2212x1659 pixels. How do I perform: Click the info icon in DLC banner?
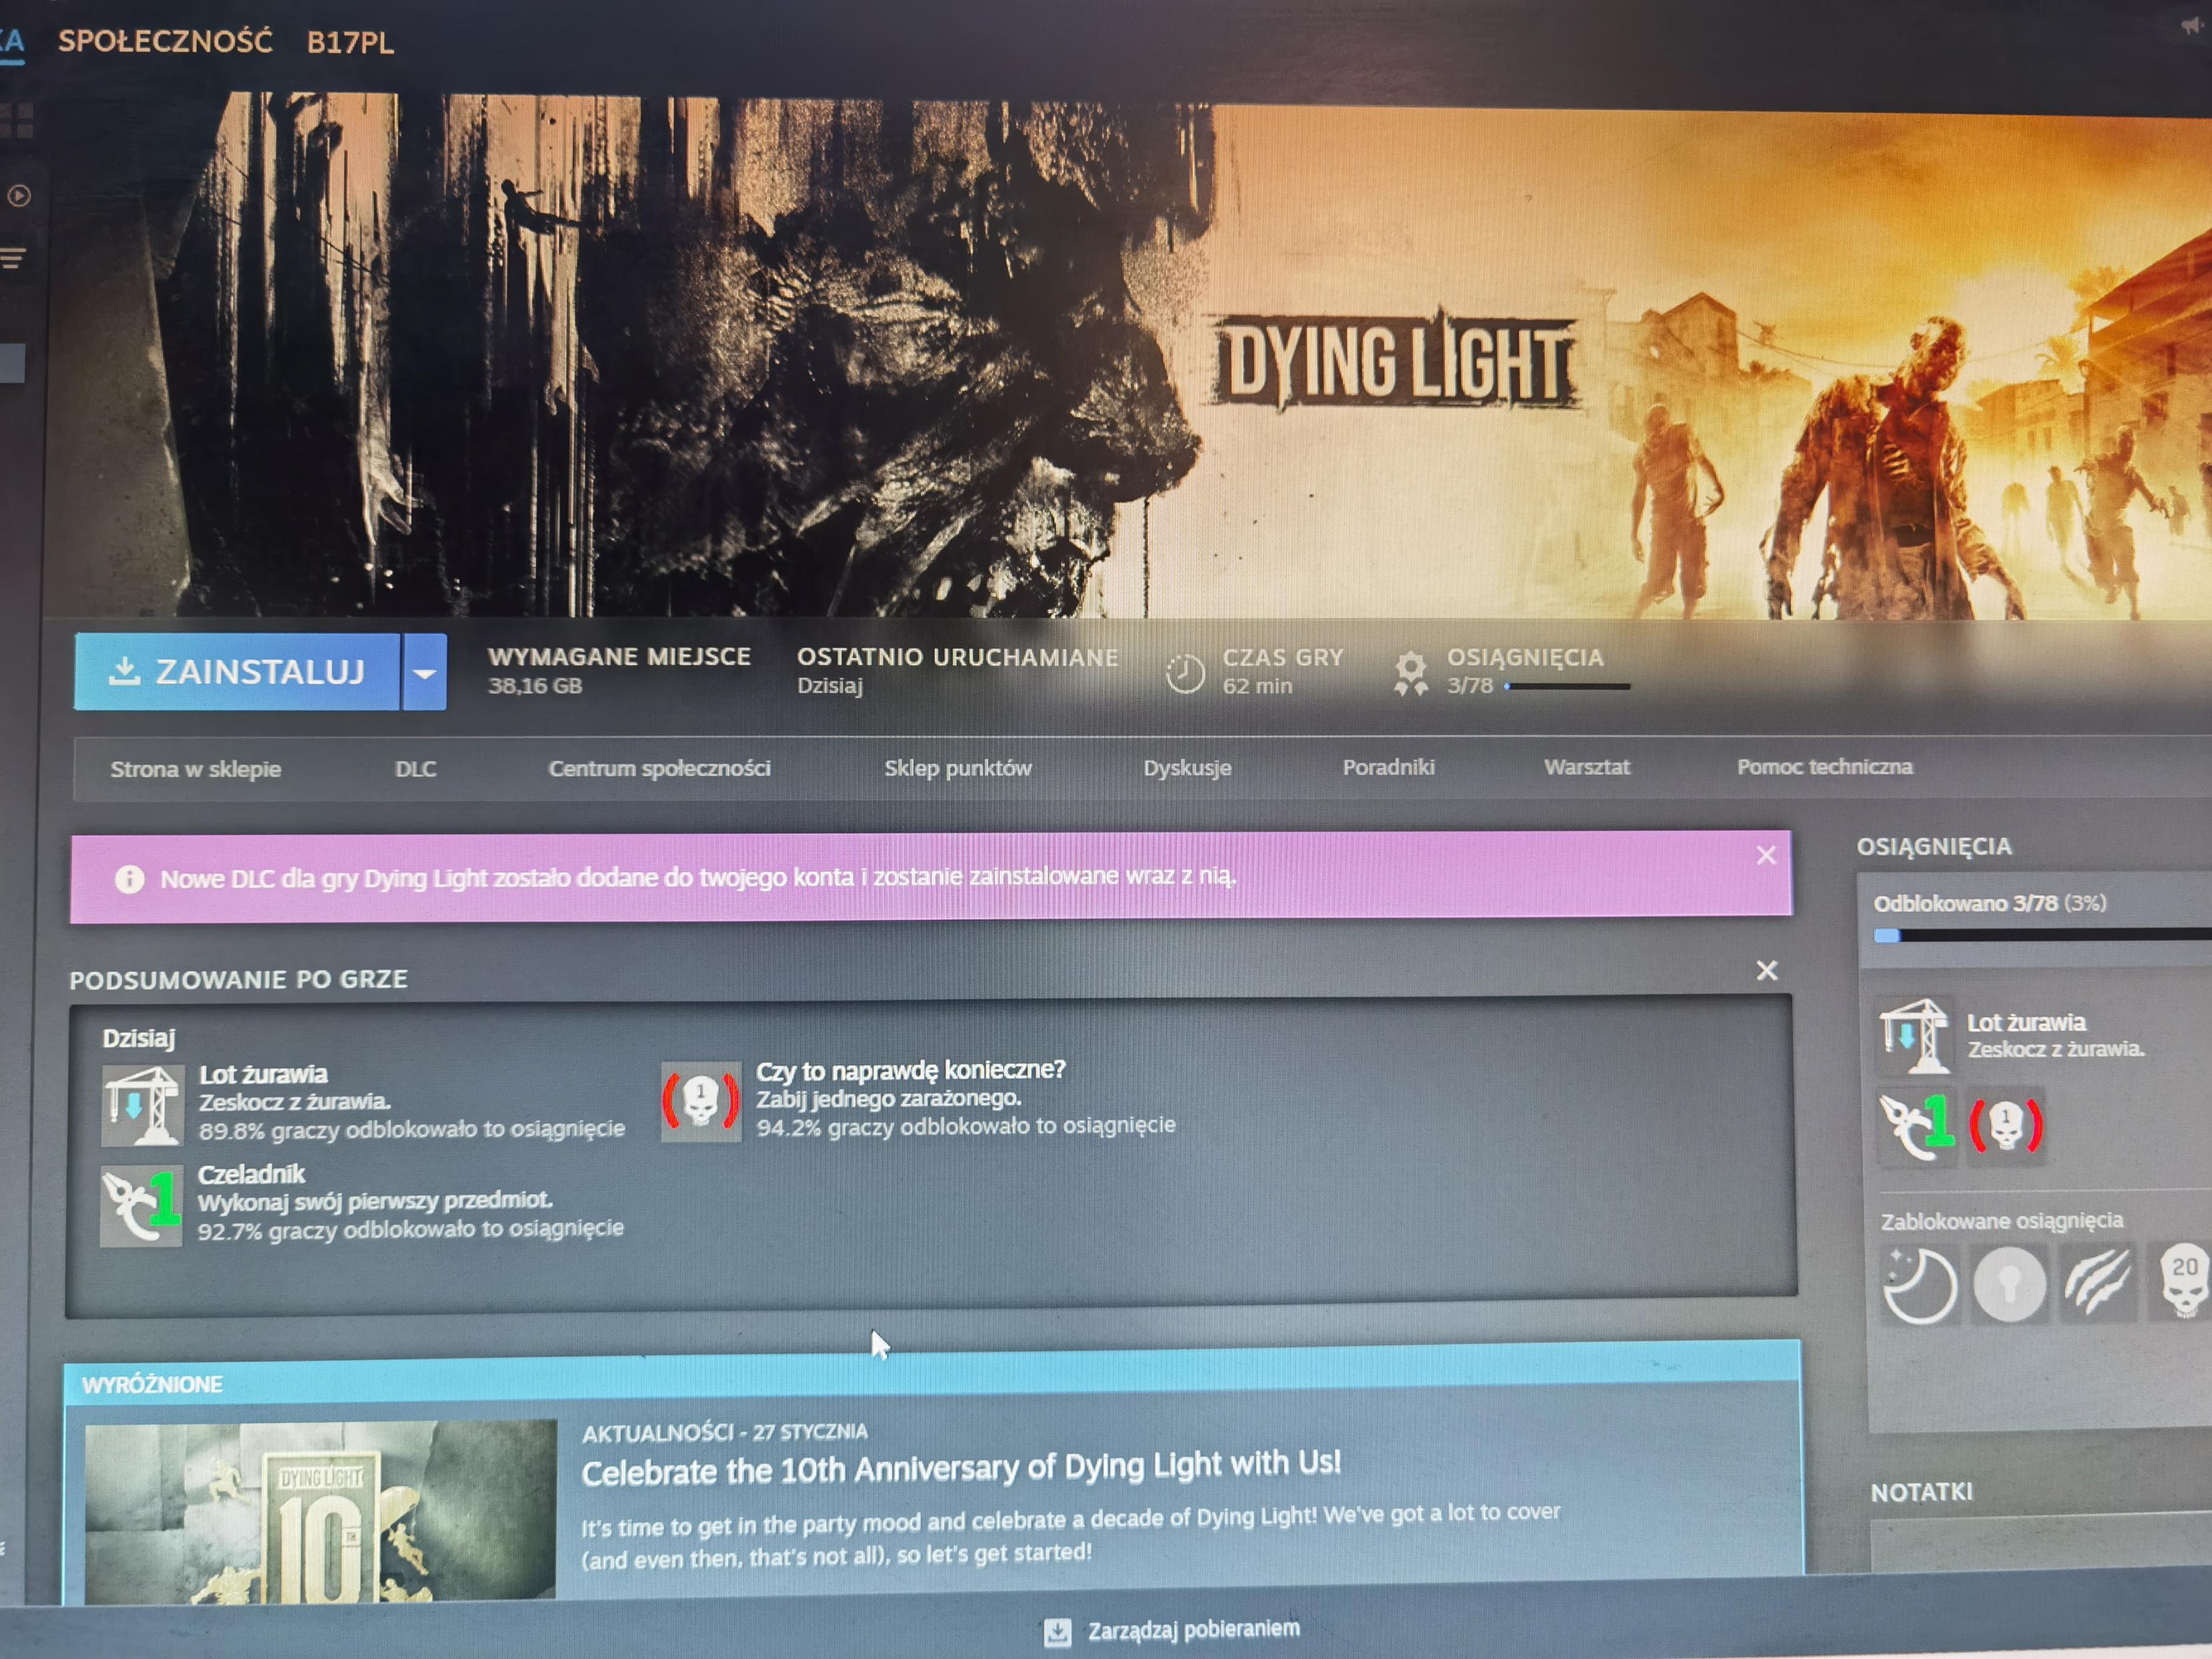129,879
